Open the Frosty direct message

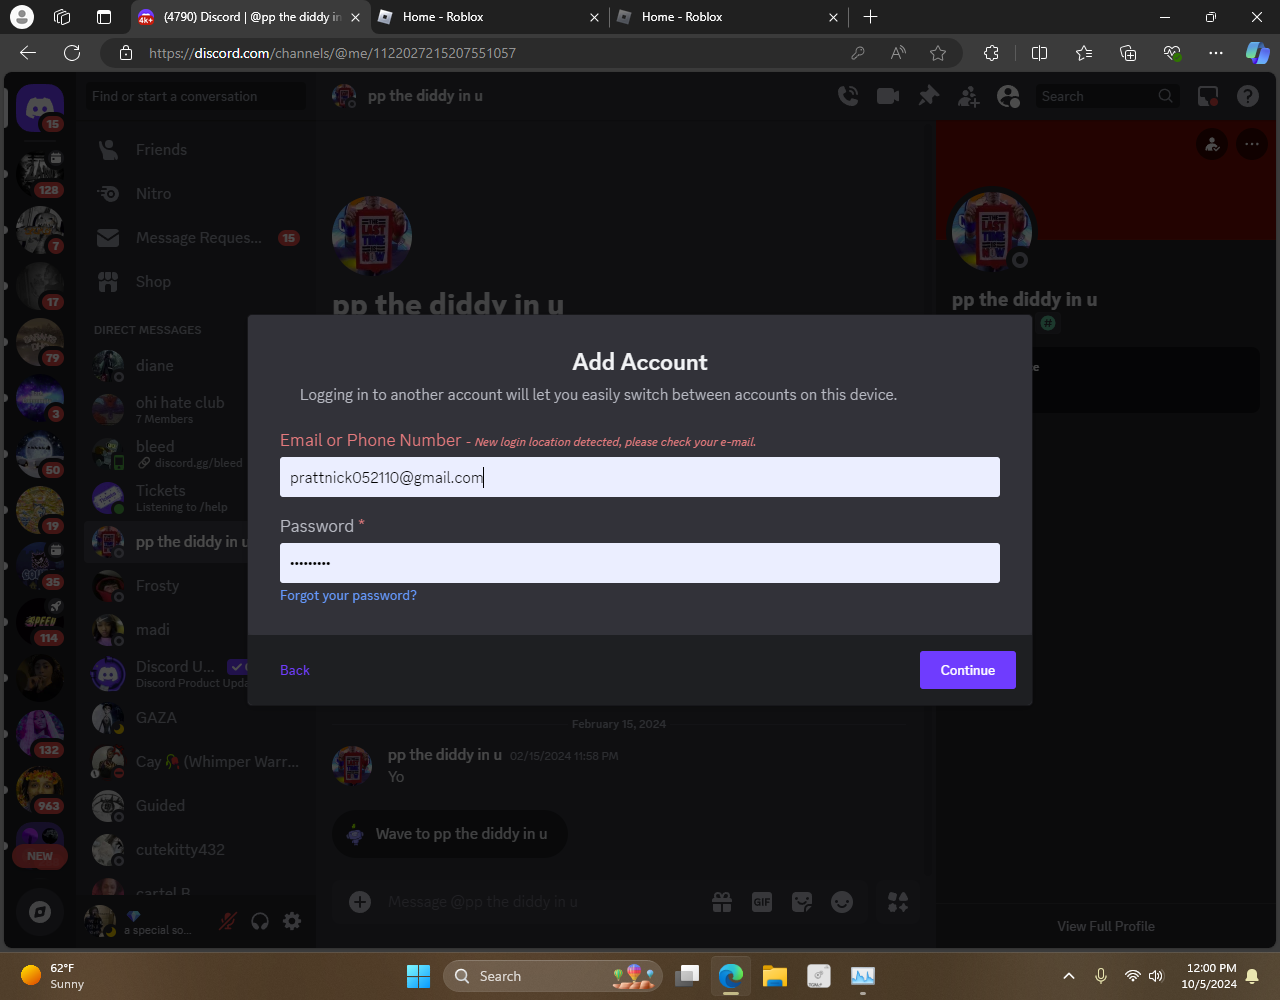coord(166,586)
